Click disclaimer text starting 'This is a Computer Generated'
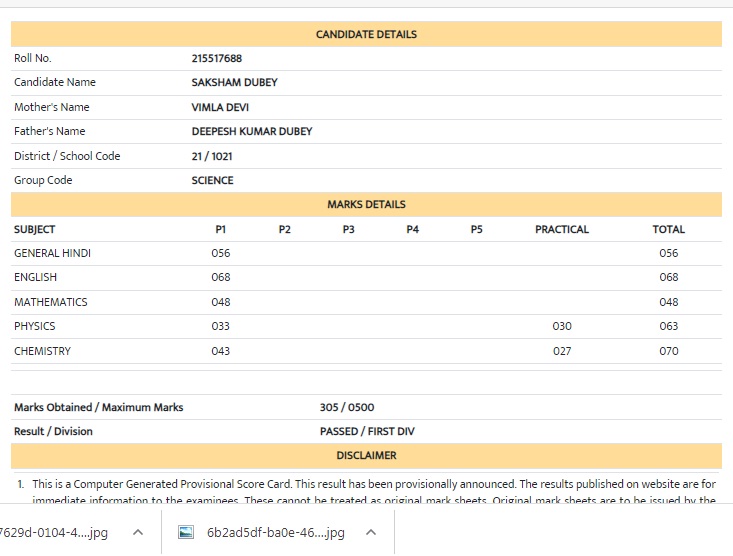 click(374, 491)
